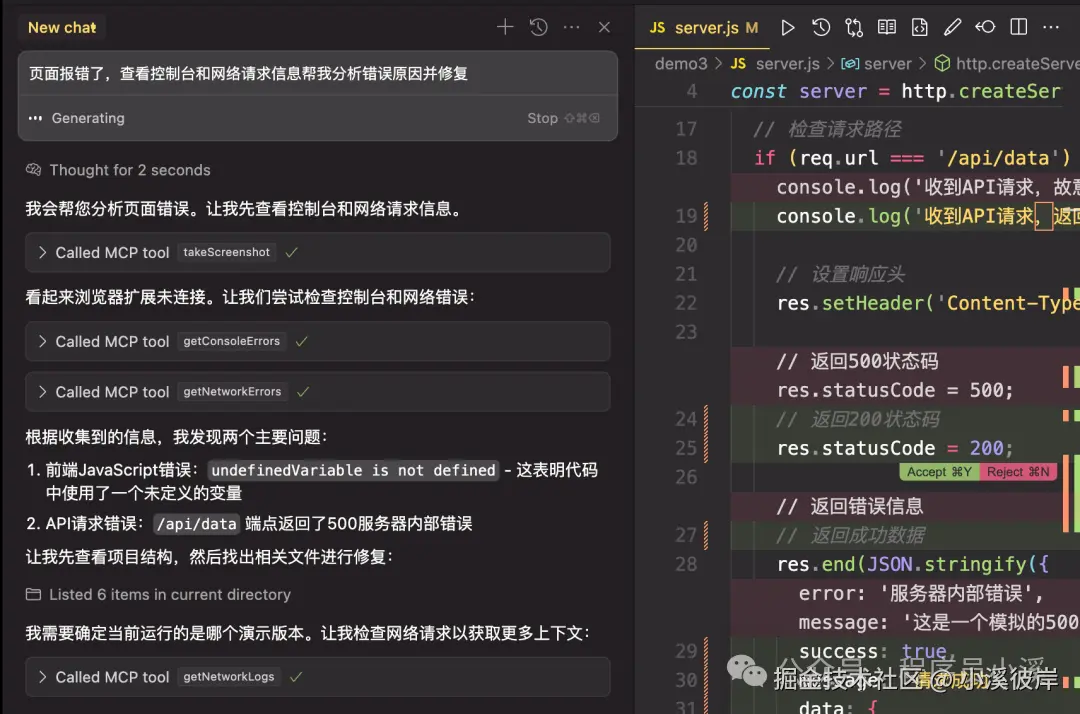Select server.js in breadcrumb path
Viewport: 1080px width, 714px height.
click(787, 64)
